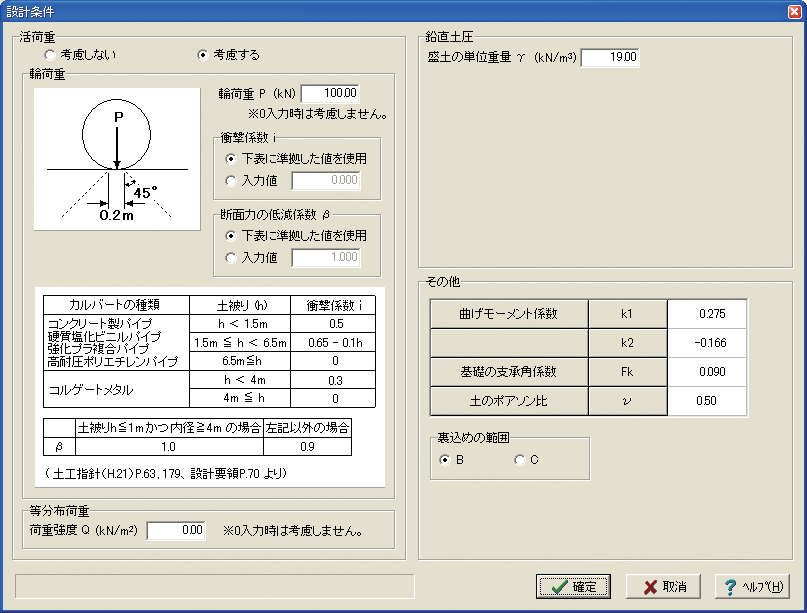Click the 輪荷重 P (kN) input field
This screenshot has height=613, width=807.
tap(330, 93)
